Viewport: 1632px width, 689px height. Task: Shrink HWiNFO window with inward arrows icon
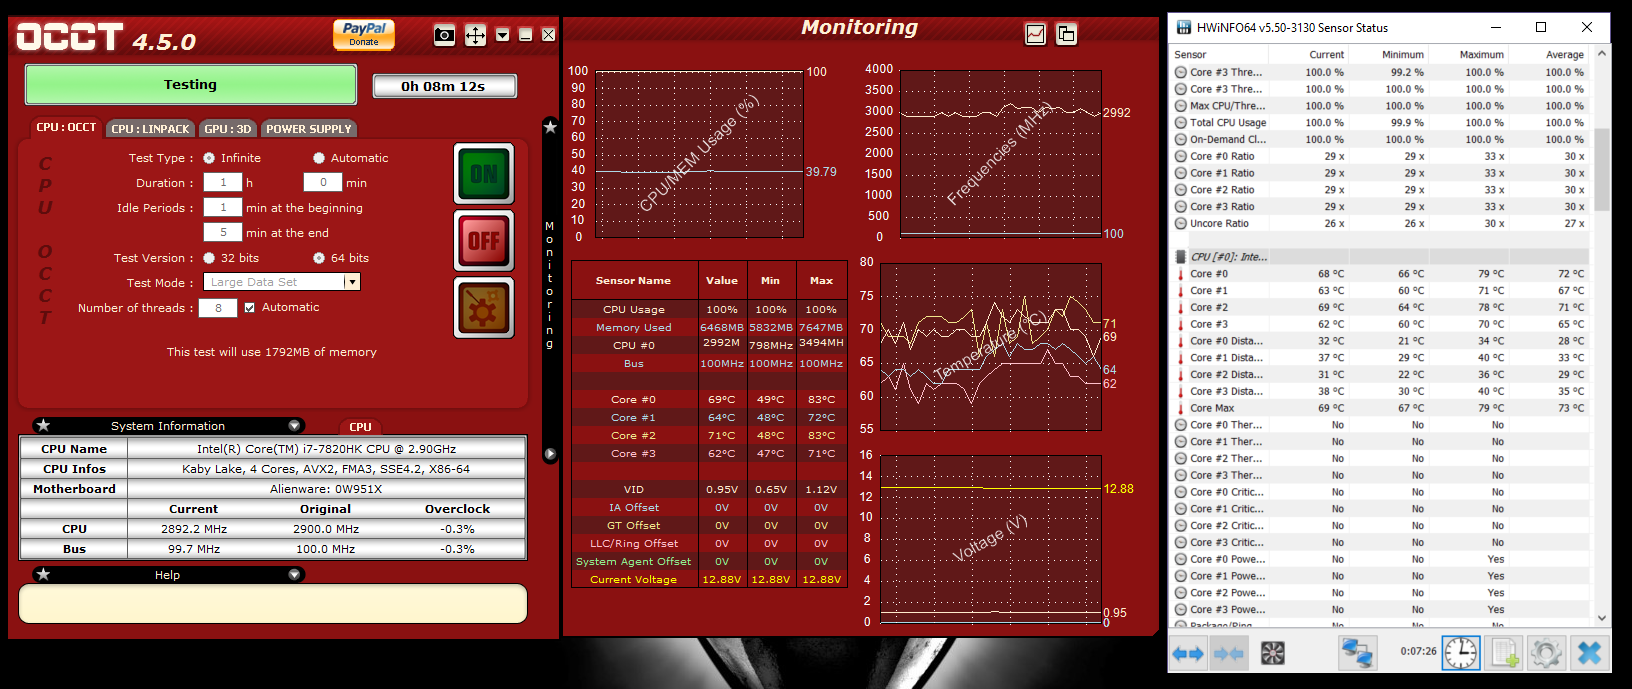[x=1228, y=654]
